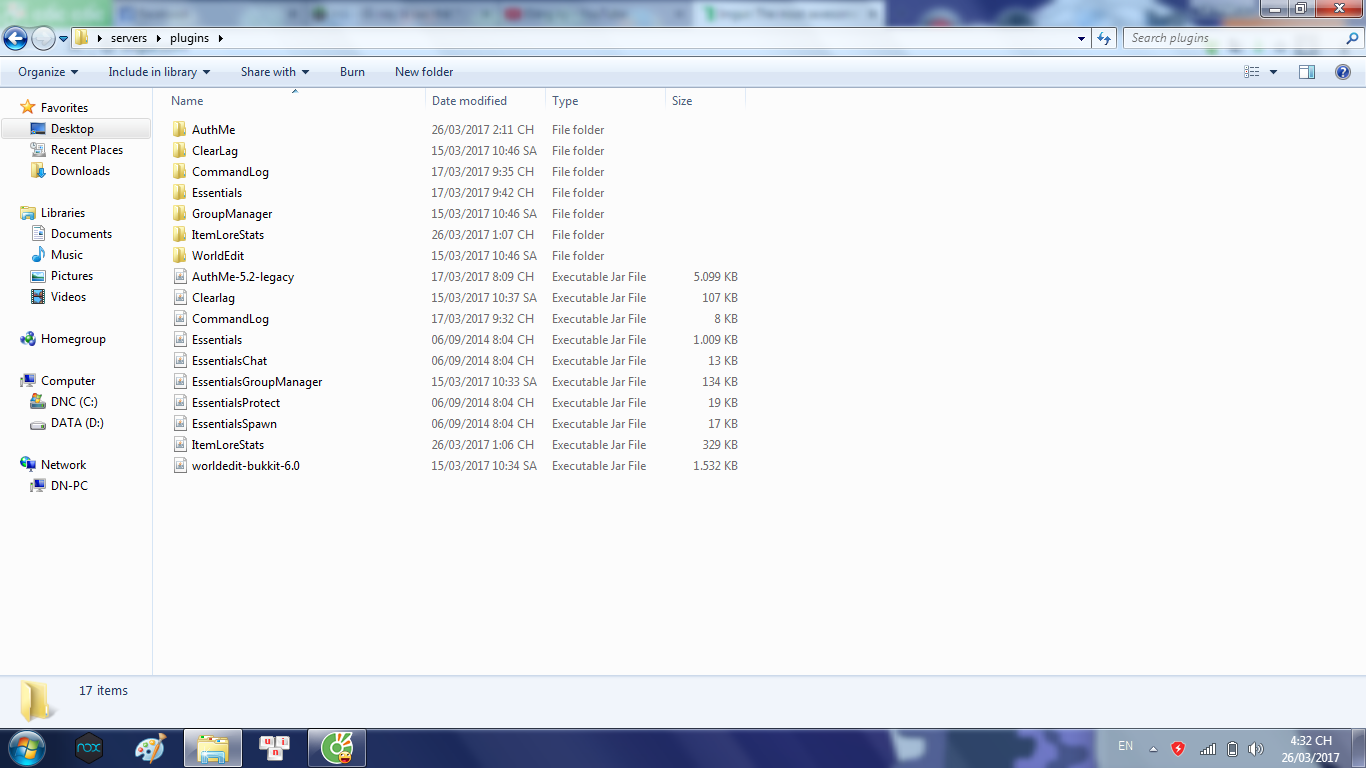Open the Include in library menu
Image resolution: width=1366 pixels, height=768 pixels.
(159, 72)
